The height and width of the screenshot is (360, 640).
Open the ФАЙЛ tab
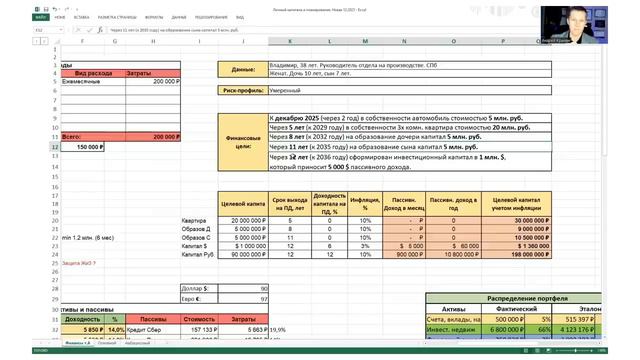pyautogui.click(x=40, y=17)
